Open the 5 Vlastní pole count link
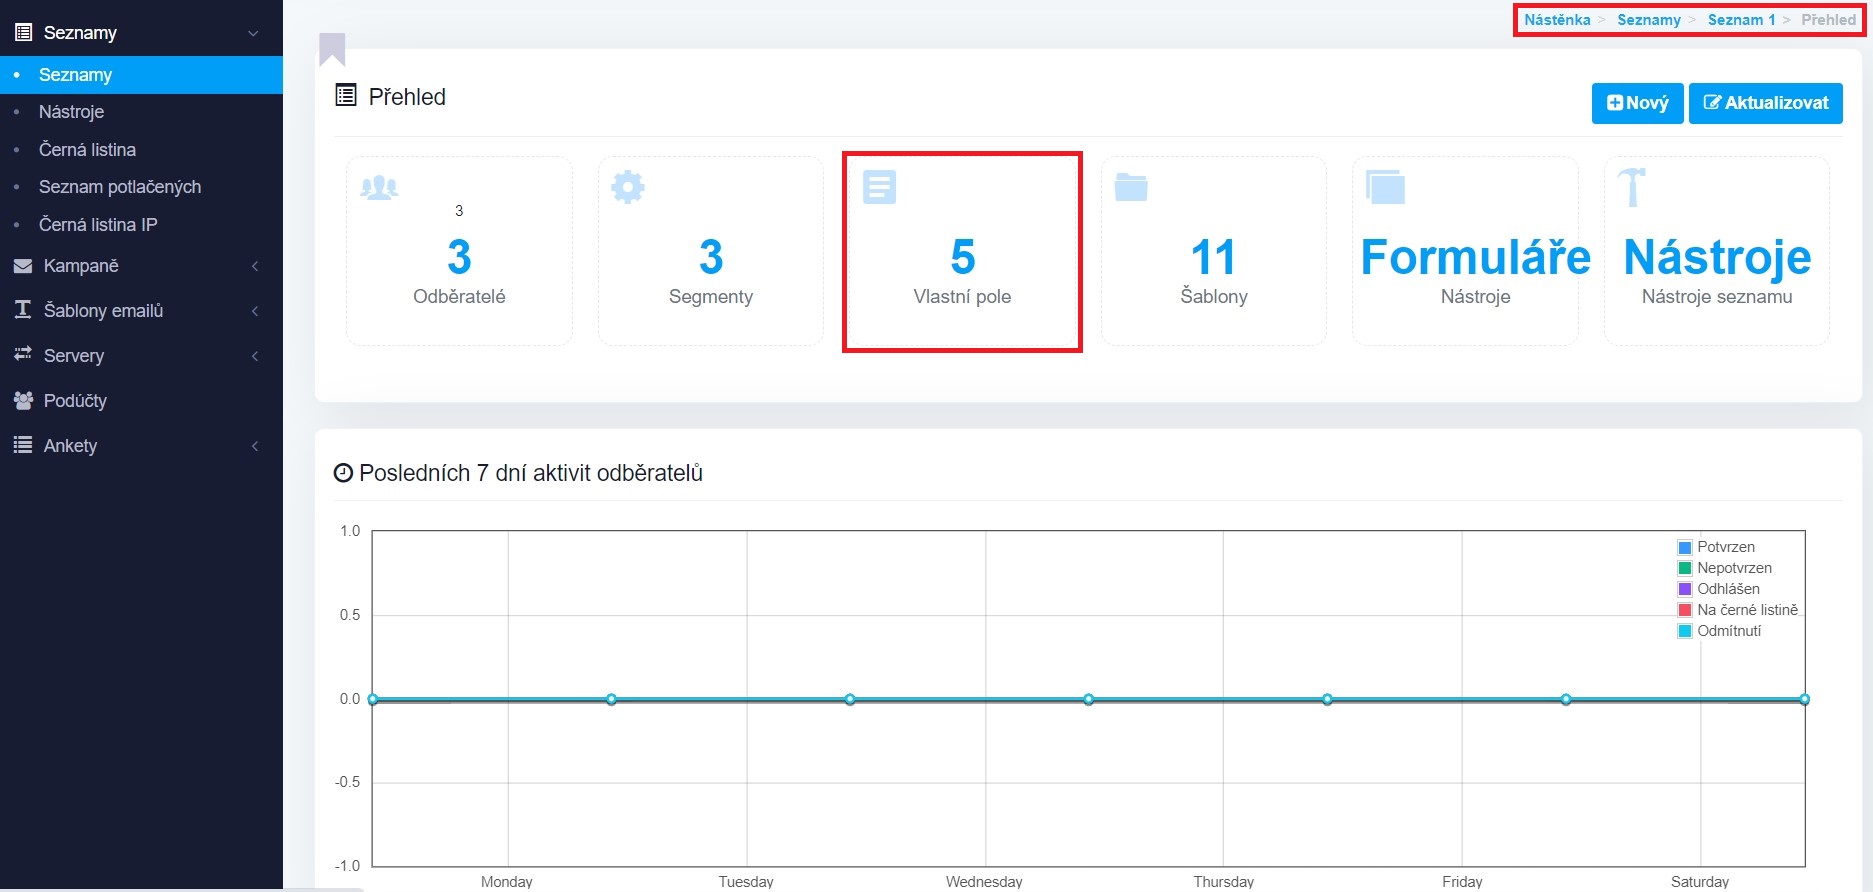 point(962,257)
